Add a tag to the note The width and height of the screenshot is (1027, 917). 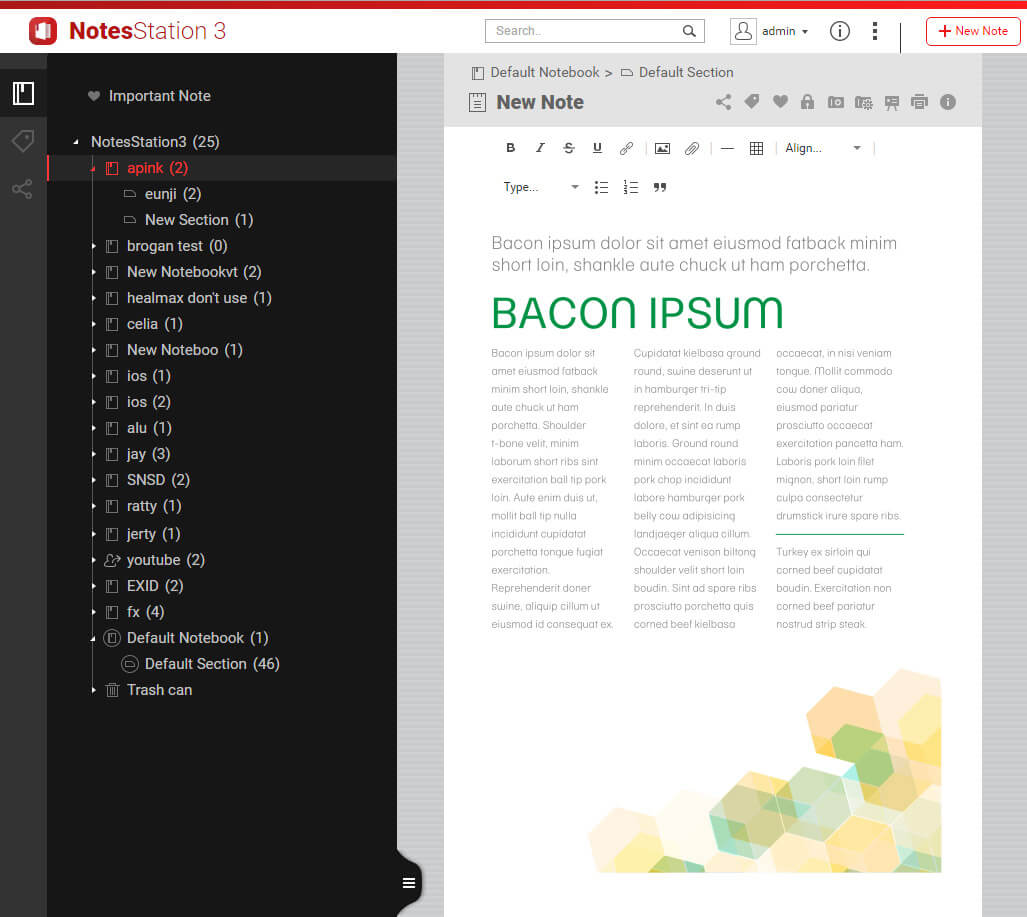coord(752,102)
